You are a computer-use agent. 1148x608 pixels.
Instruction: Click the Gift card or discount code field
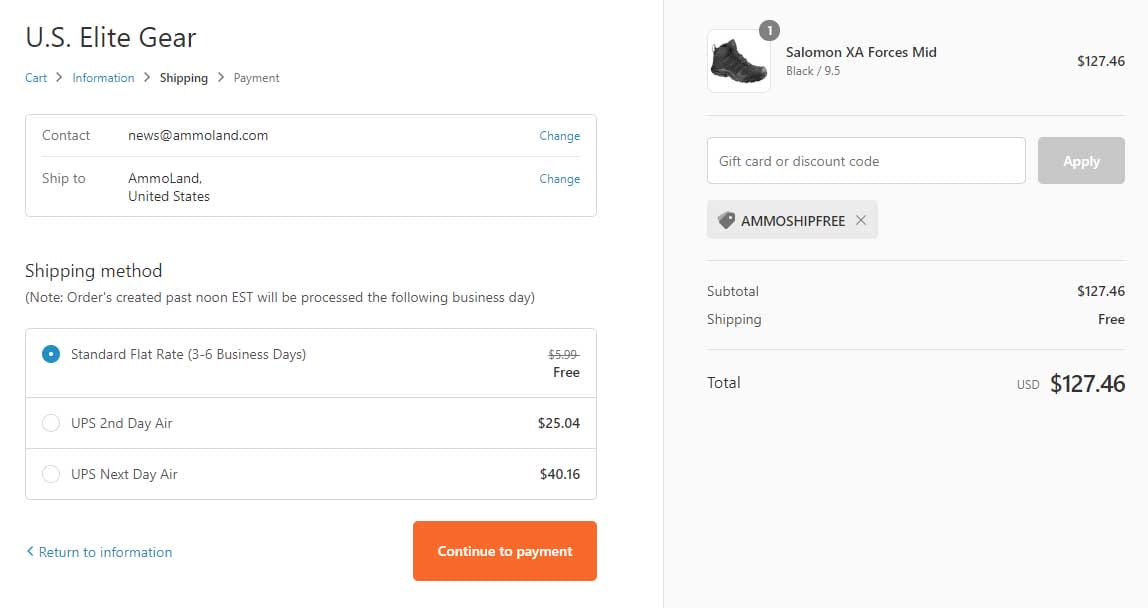point(866,161)
